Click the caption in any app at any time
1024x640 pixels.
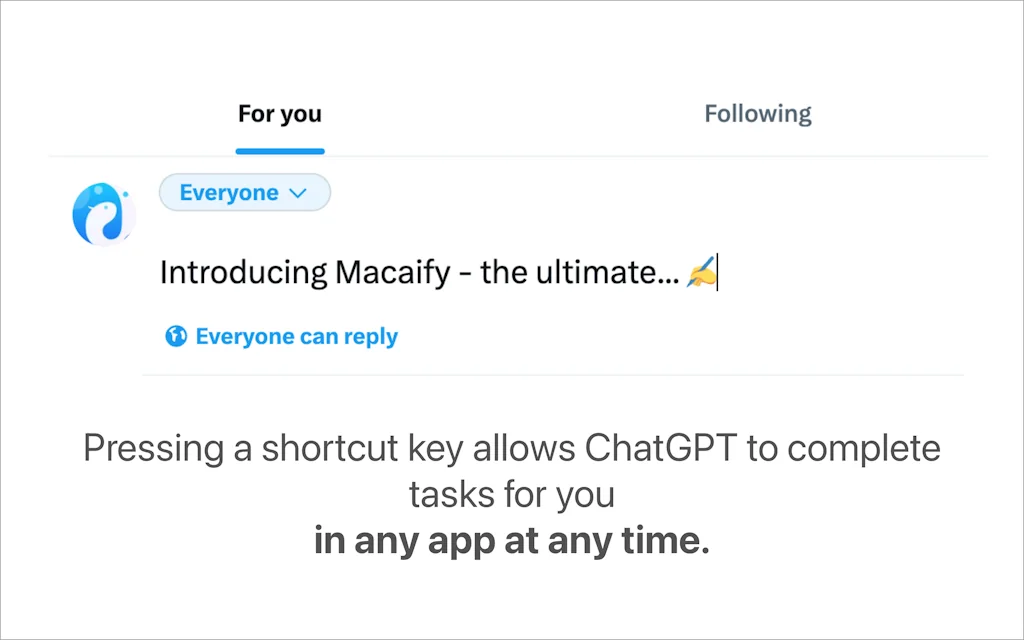pos(511,540)
